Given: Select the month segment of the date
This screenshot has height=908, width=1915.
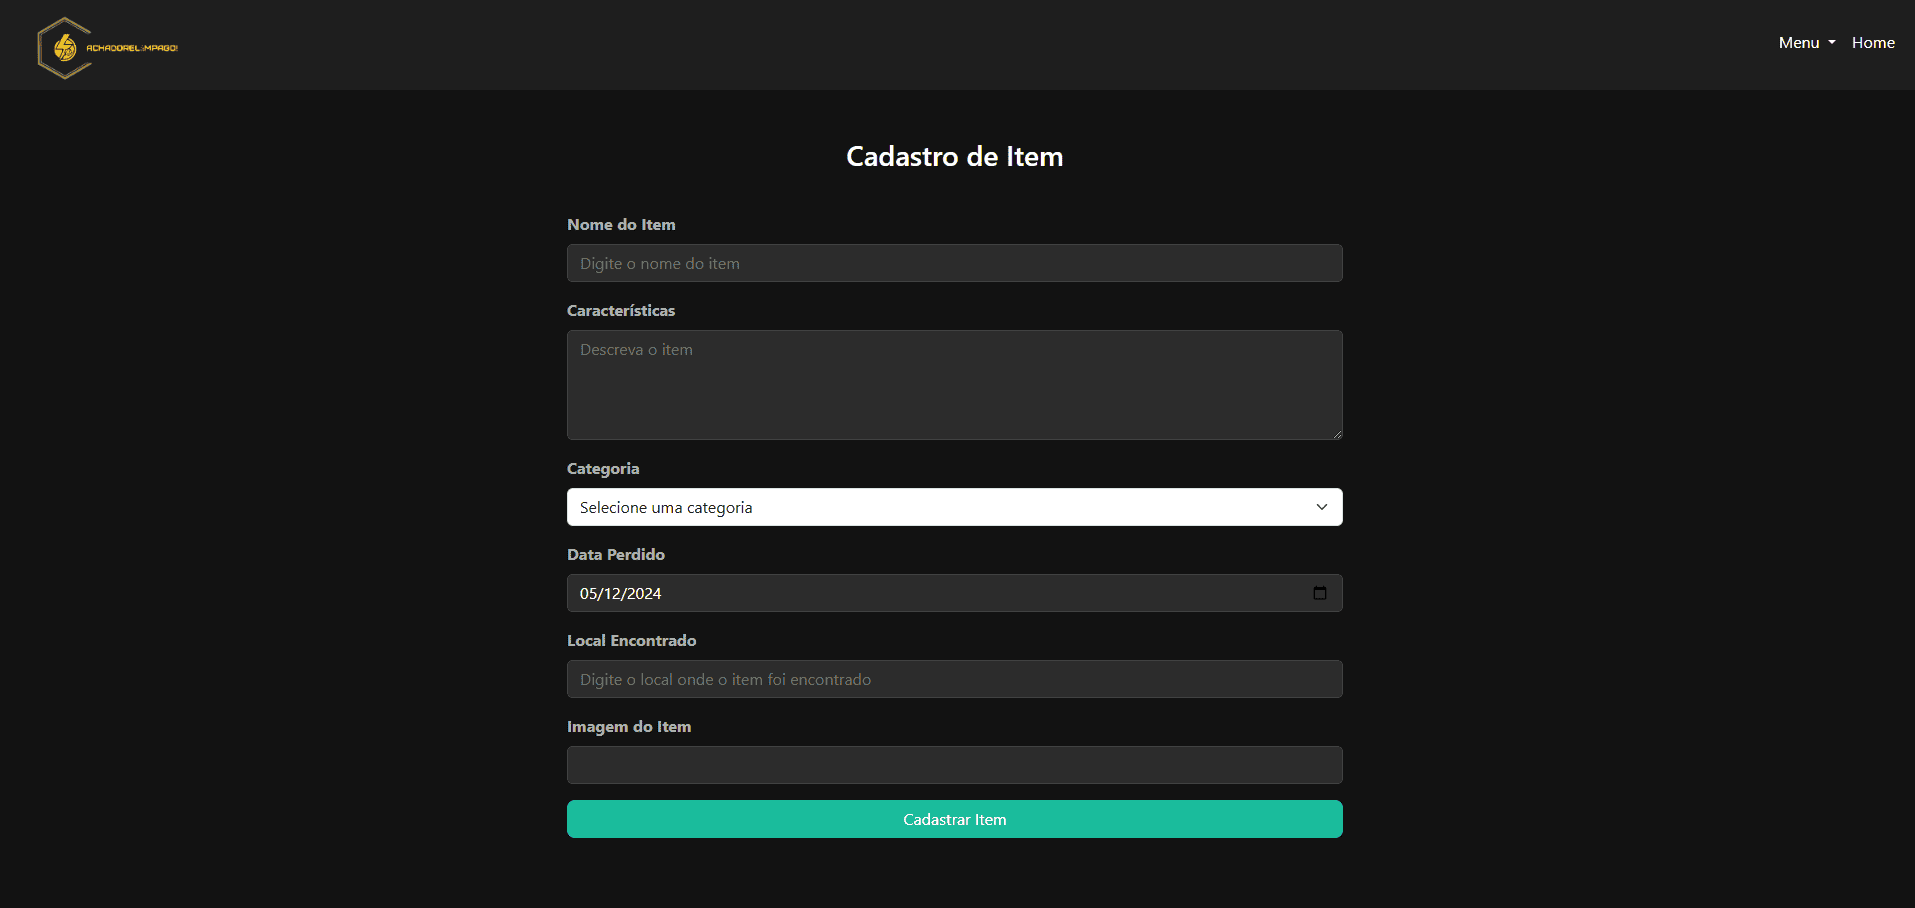Looking at the screenshot, I should coord(612,593).
